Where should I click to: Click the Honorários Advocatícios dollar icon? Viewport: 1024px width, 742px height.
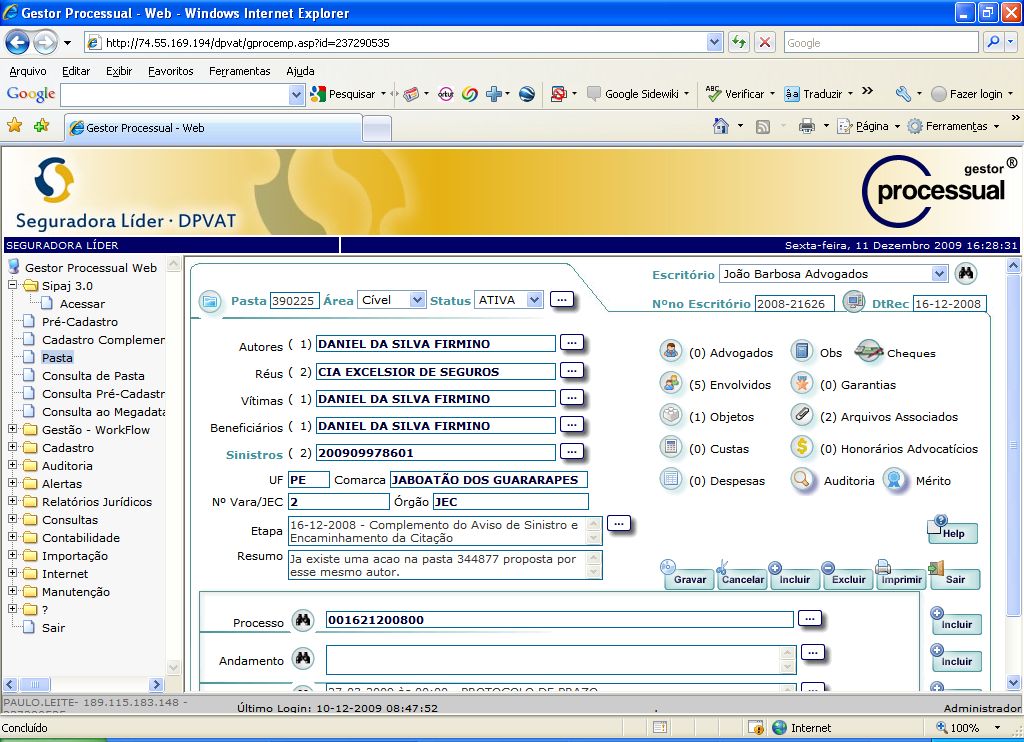point(801,447)
